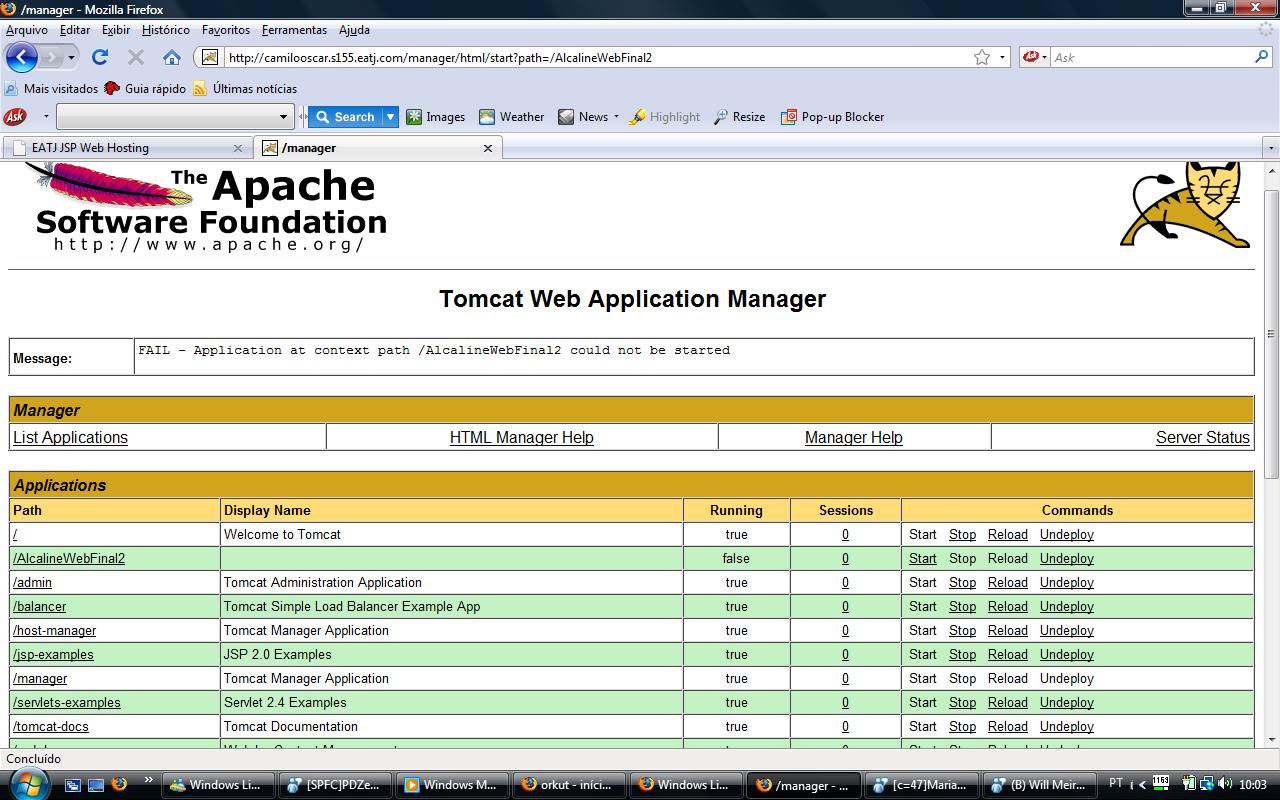Close the EATJ JSP Web Hosting tab

point(238,148)
